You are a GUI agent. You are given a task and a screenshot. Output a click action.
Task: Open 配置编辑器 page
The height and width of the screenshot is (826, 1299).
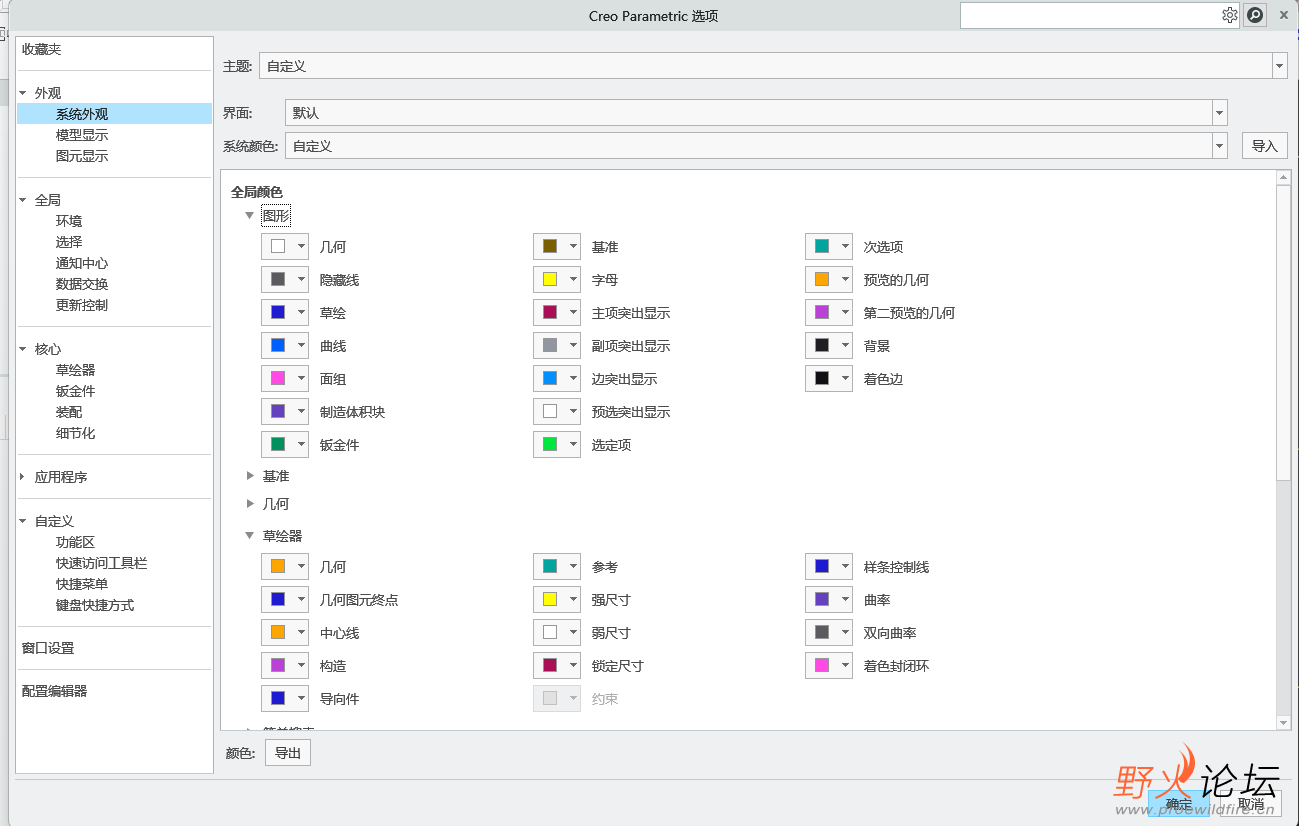pyautogui.click(x=54, y=691)
